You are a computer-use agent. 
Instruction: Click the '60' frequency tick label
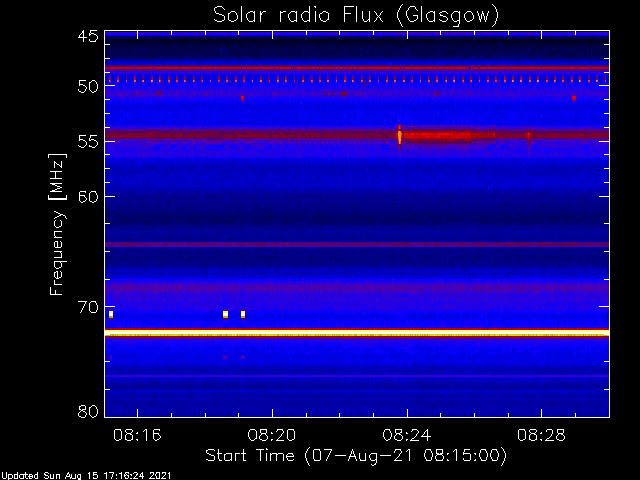(88, 197)
